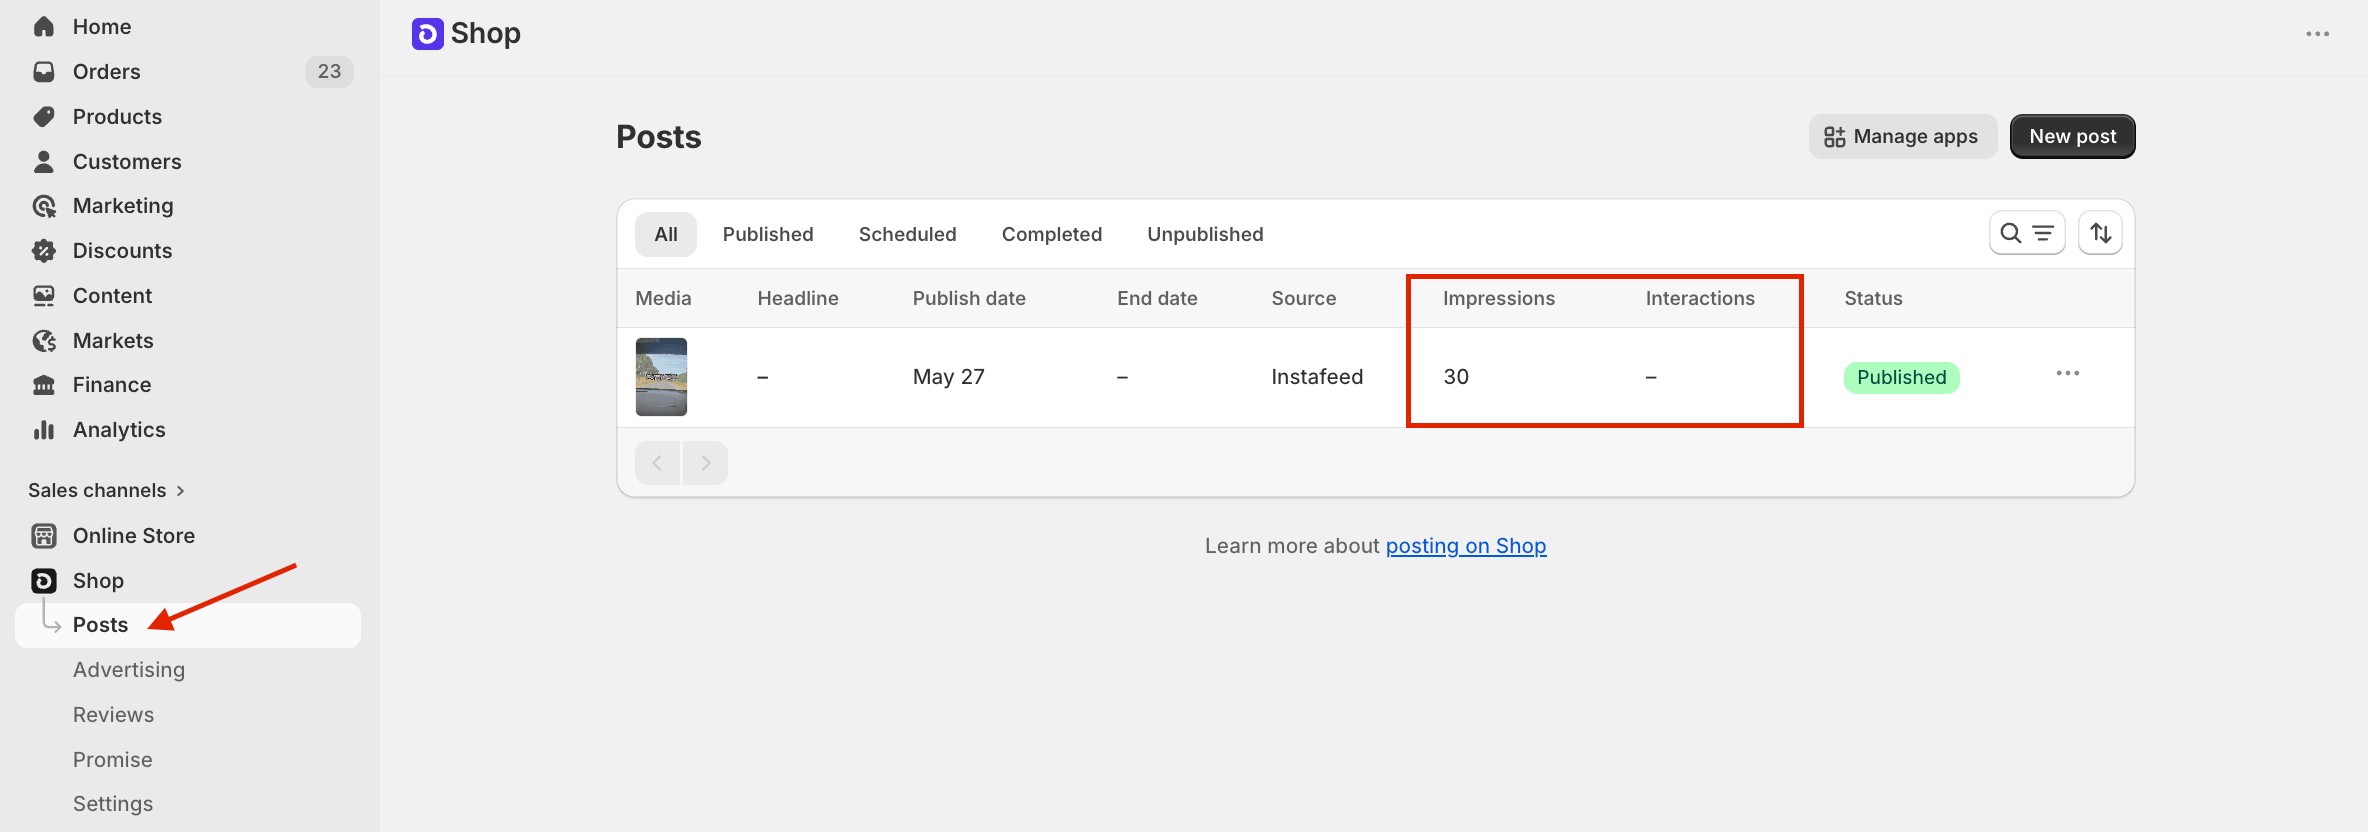The width and height of the screenshot is (2368, 832).
Task: Click the Manage apps button
Action: click(x=1902, y=137)
